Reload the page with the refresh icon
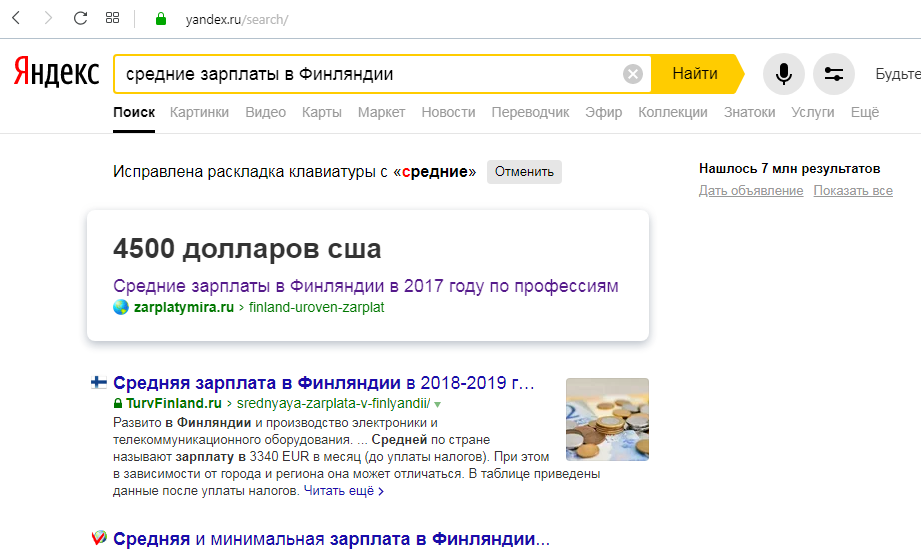 point(80,18)
